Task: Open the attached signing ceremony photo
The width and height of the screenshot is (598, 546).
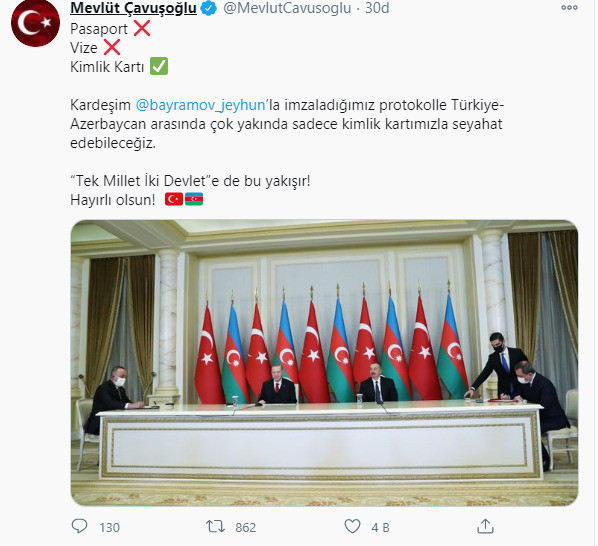Action: [x=325, y=363]
